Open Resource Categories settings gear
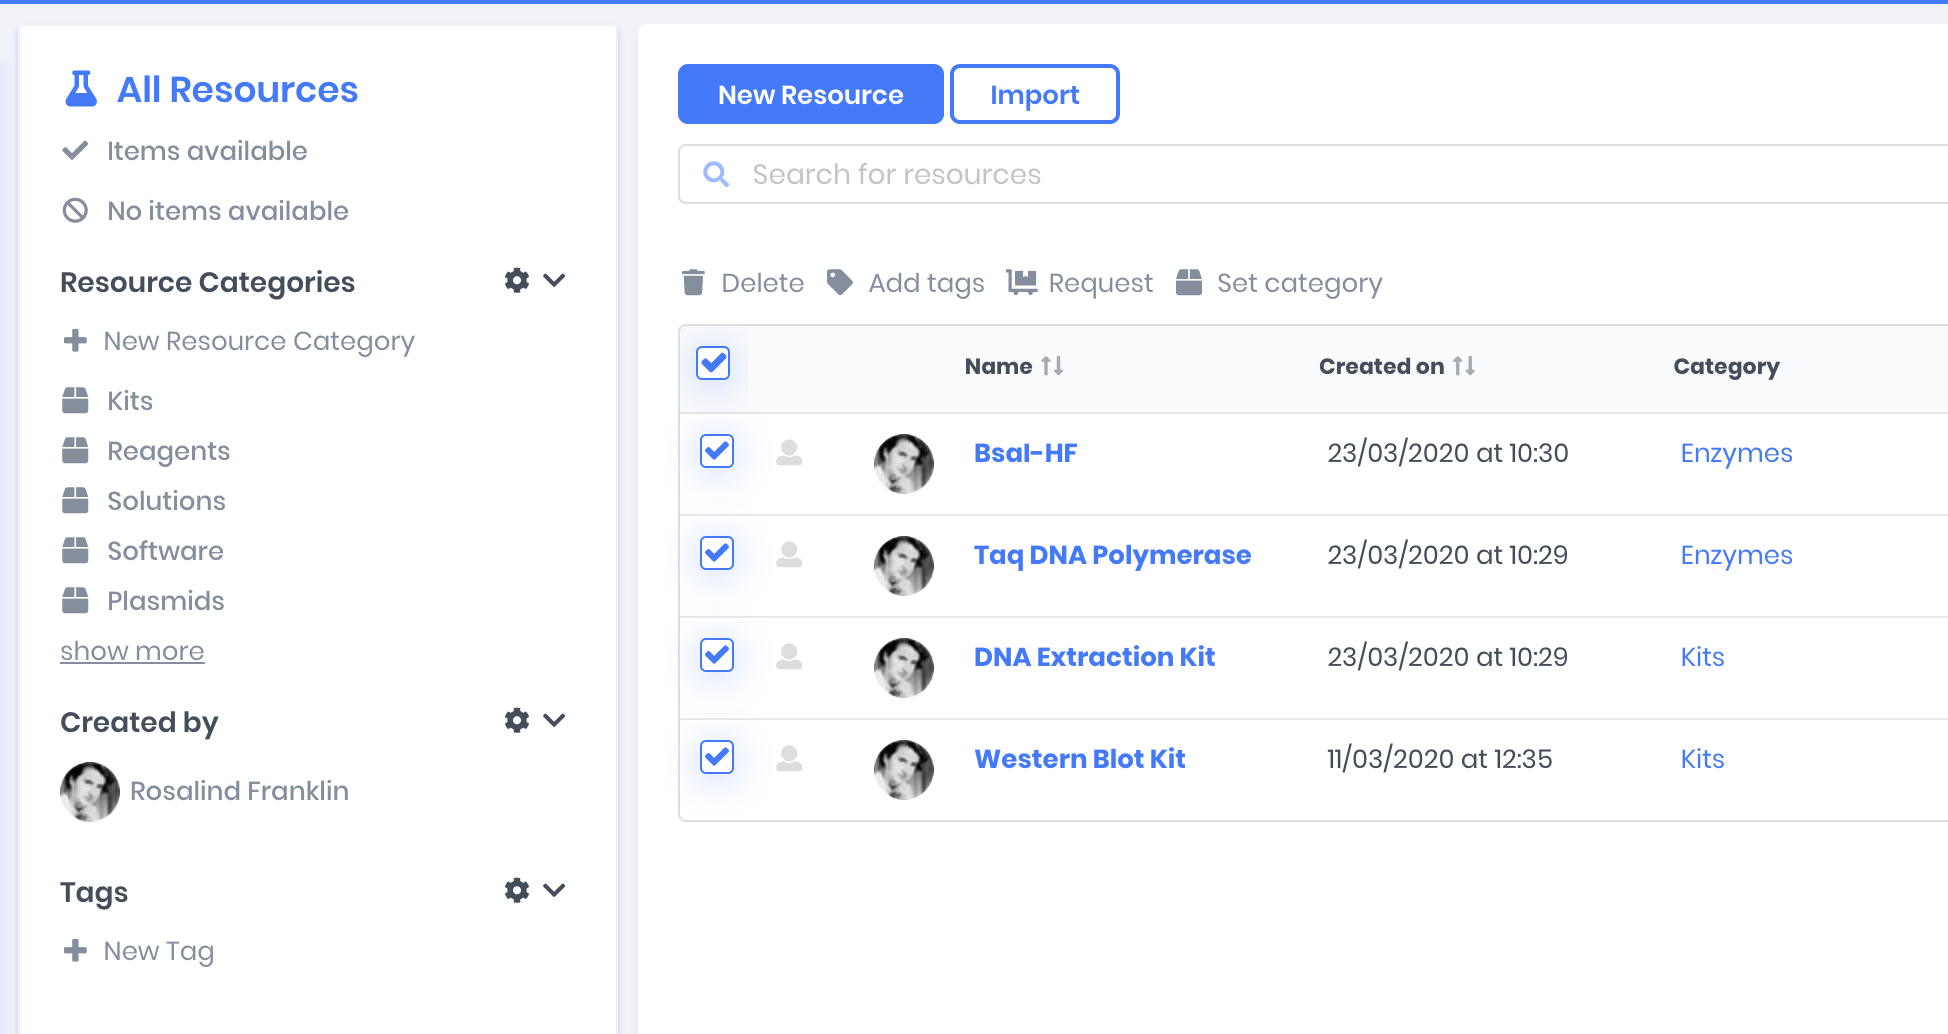Image resolution: width=1948 pixels, height=1034 pixels. (x=517, y=280)
